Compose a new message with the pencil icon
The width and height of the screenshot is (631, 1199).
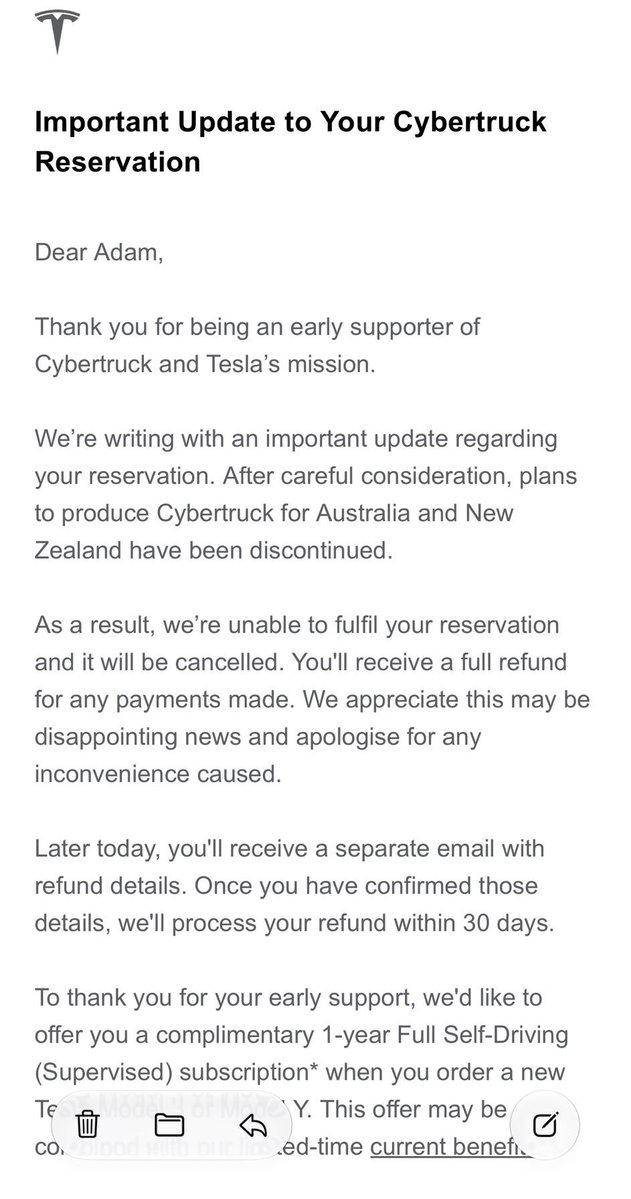coord(545,1124)
